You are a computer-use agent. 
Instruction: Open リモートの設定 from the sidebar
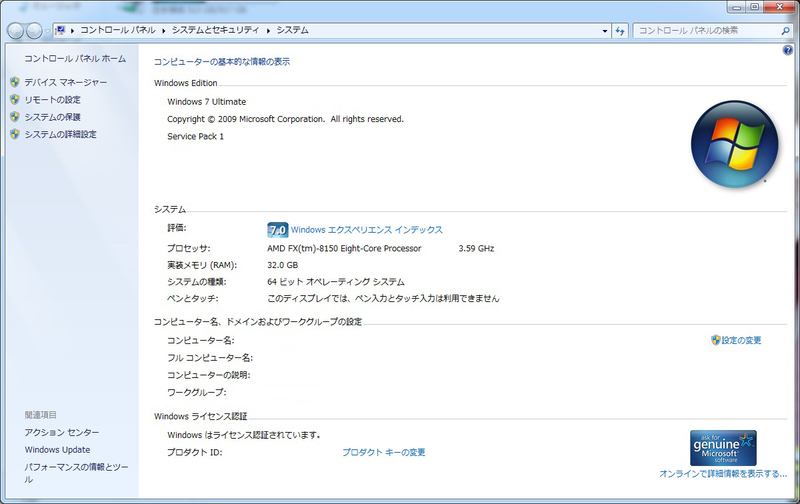click(x=53, y=99)
